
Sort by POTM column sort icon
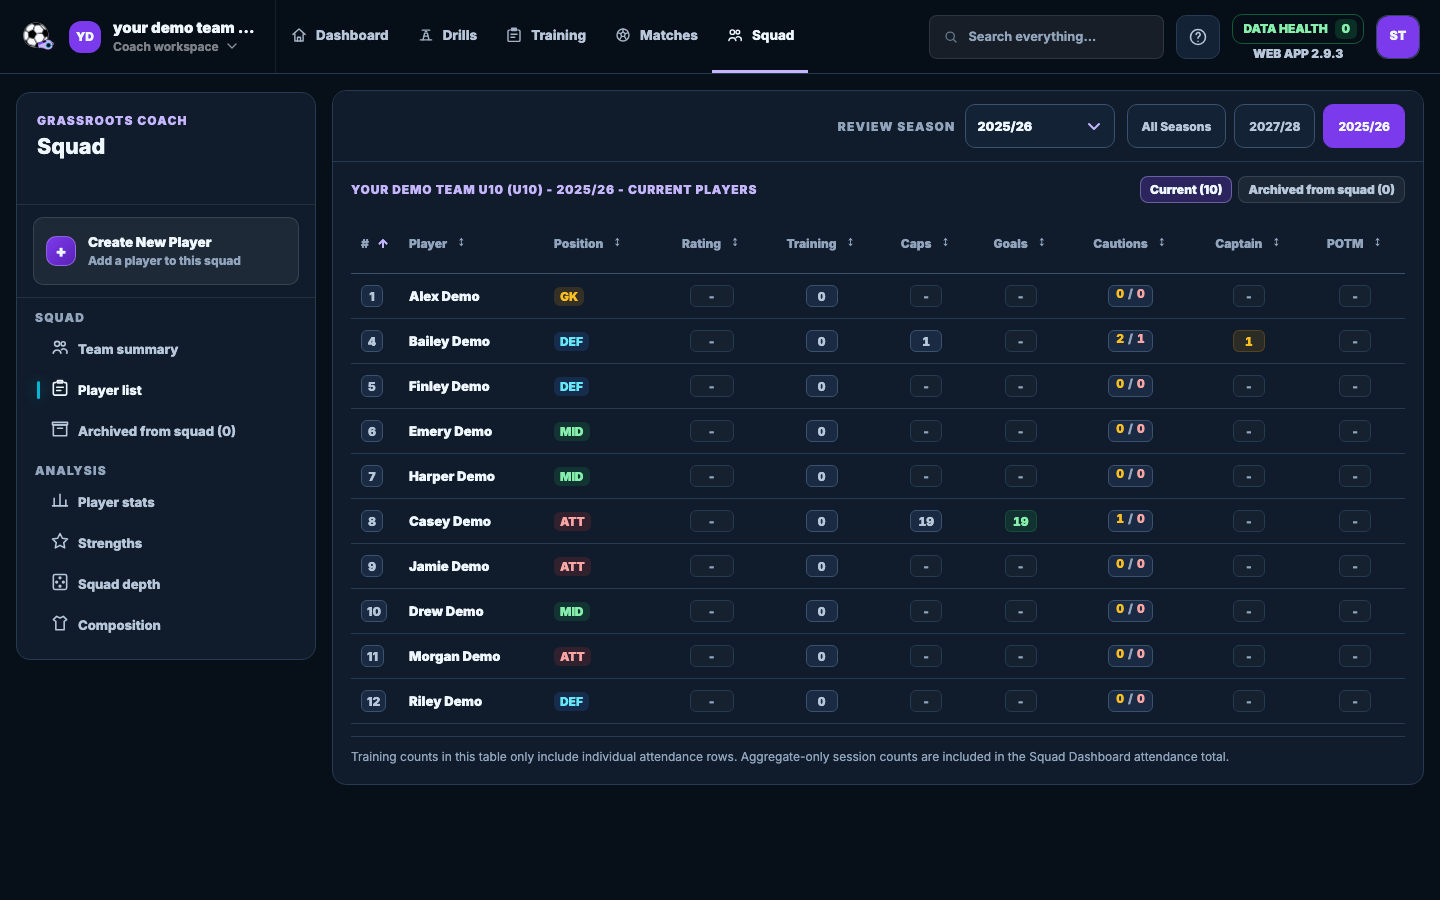[1377, 243]
